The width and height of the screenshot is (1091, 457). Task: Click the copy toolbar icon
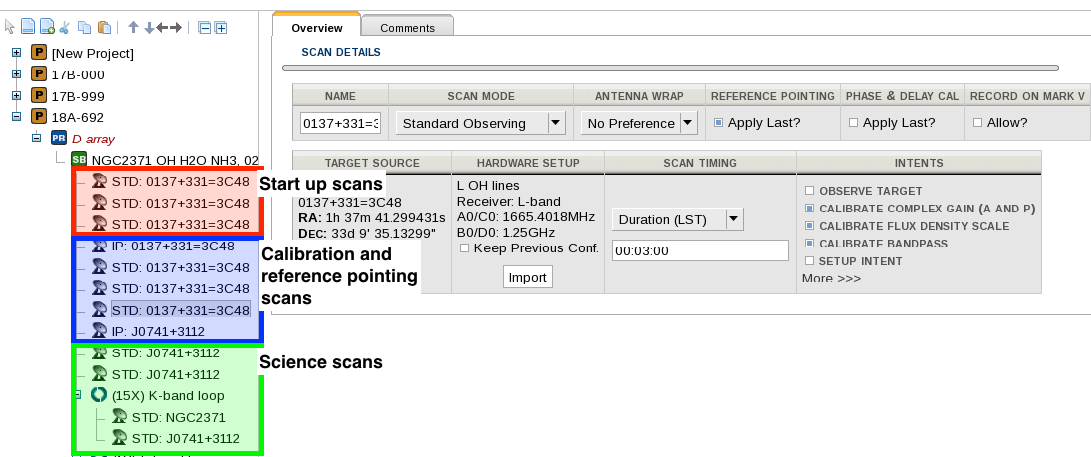pos(84,27)
